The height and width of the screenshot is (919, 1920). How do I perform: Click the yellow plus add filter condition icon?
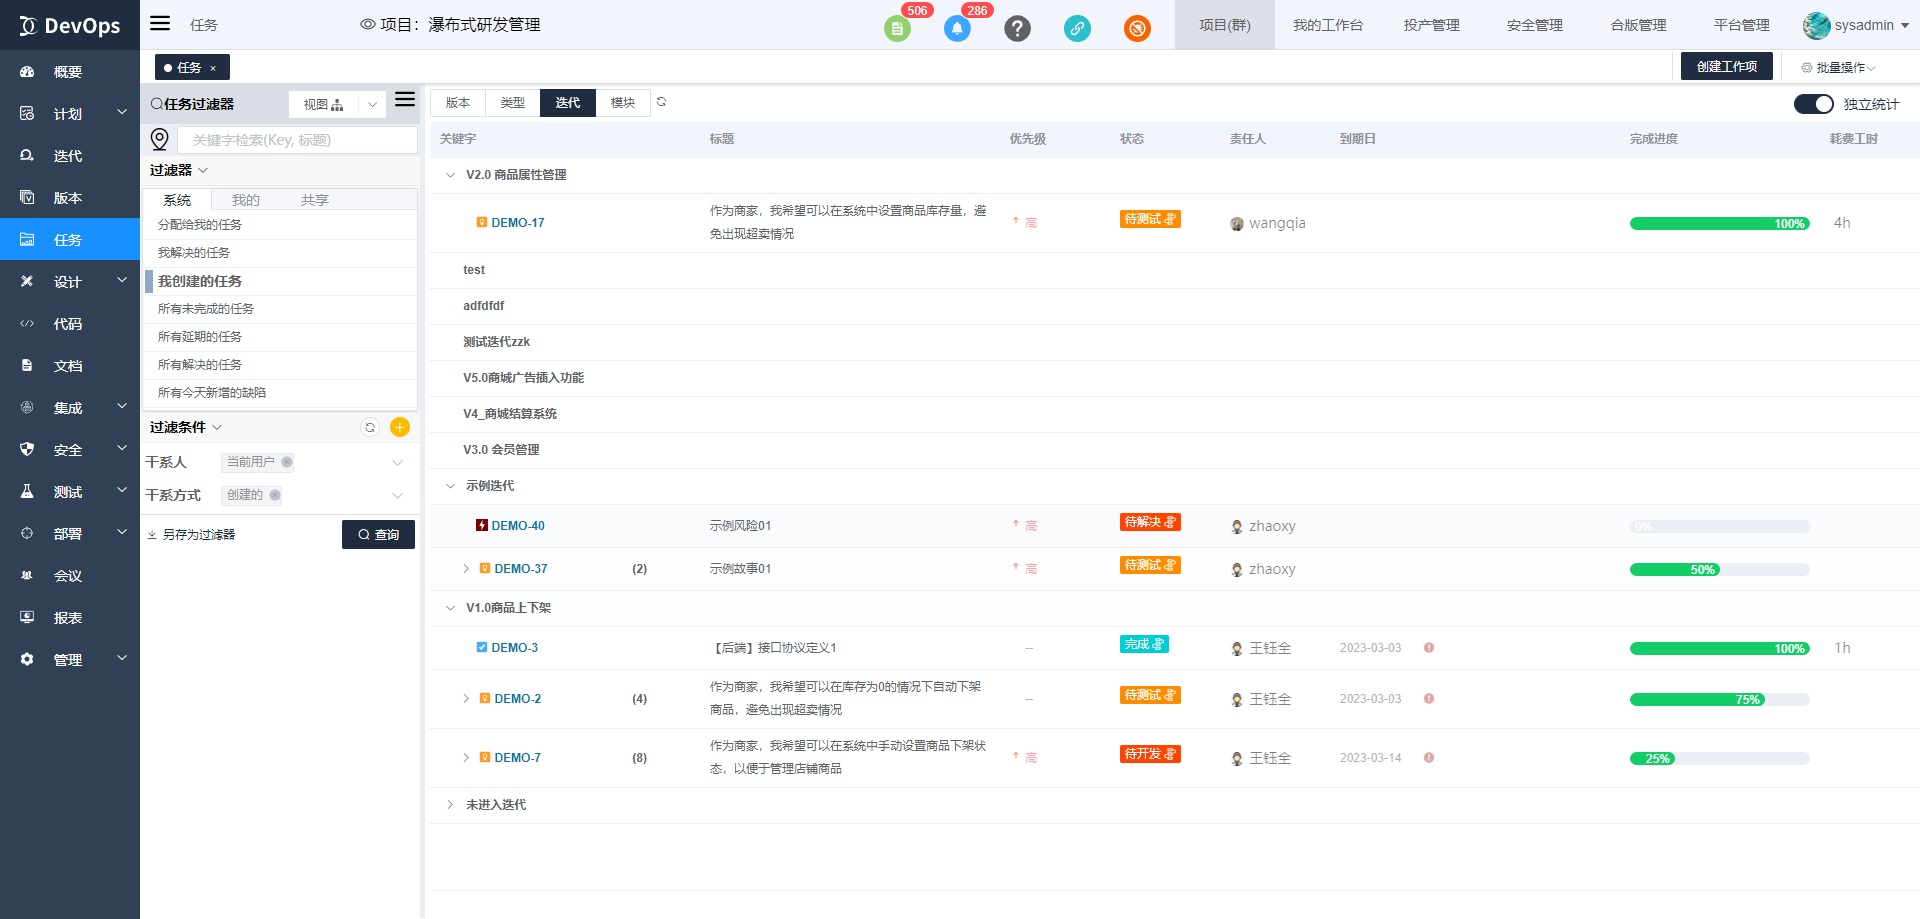(x=400, y=428)
